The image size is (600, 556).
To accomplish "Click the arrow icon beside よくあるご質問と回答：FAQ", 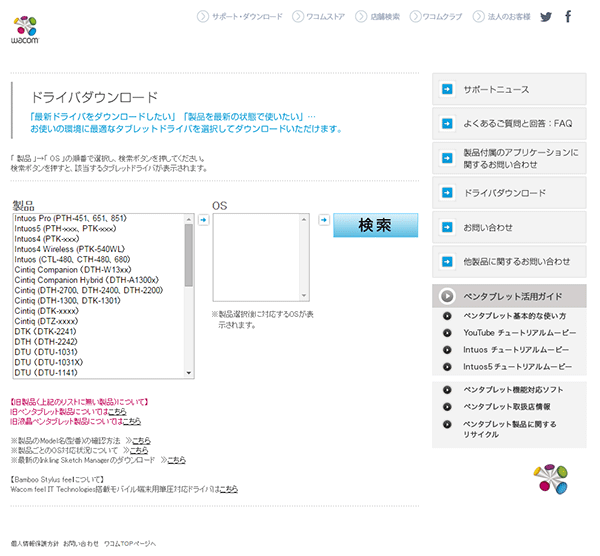I will point(447,123).
